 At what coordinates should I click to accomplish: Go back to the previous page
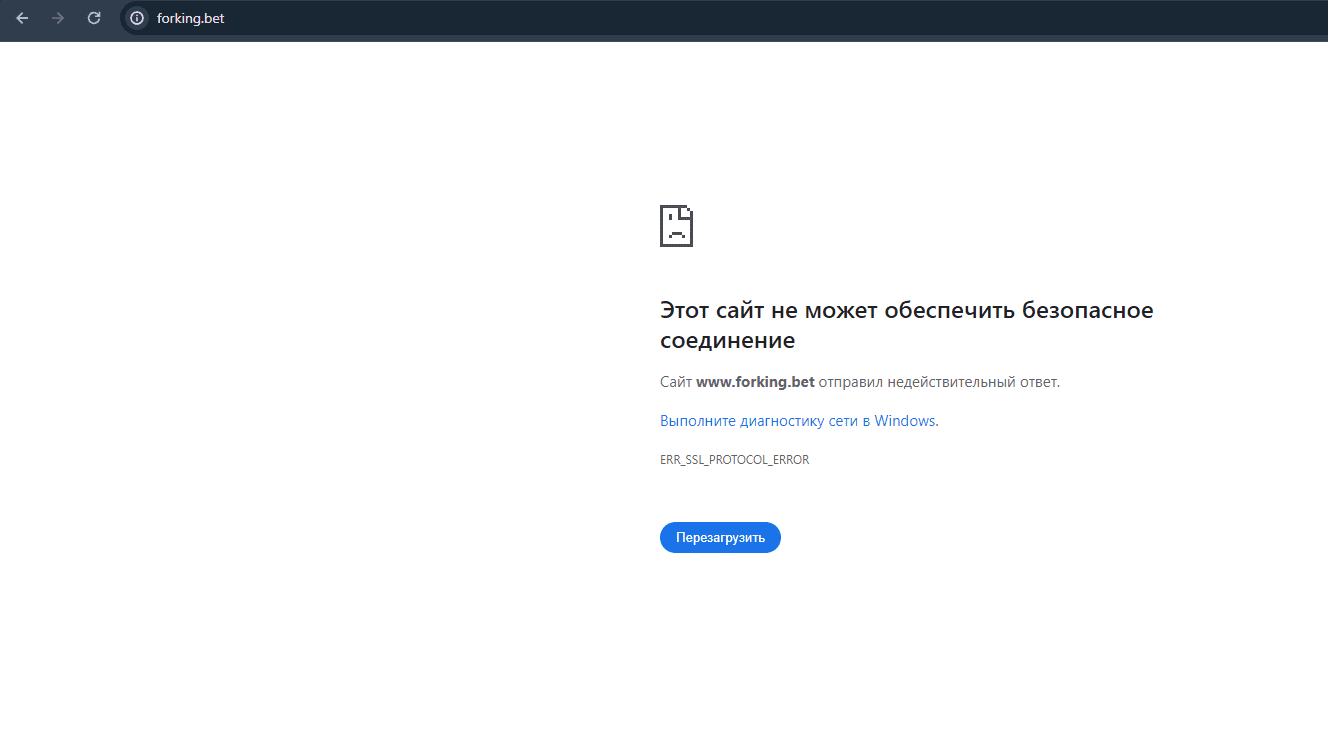click(x=22, y=18)
